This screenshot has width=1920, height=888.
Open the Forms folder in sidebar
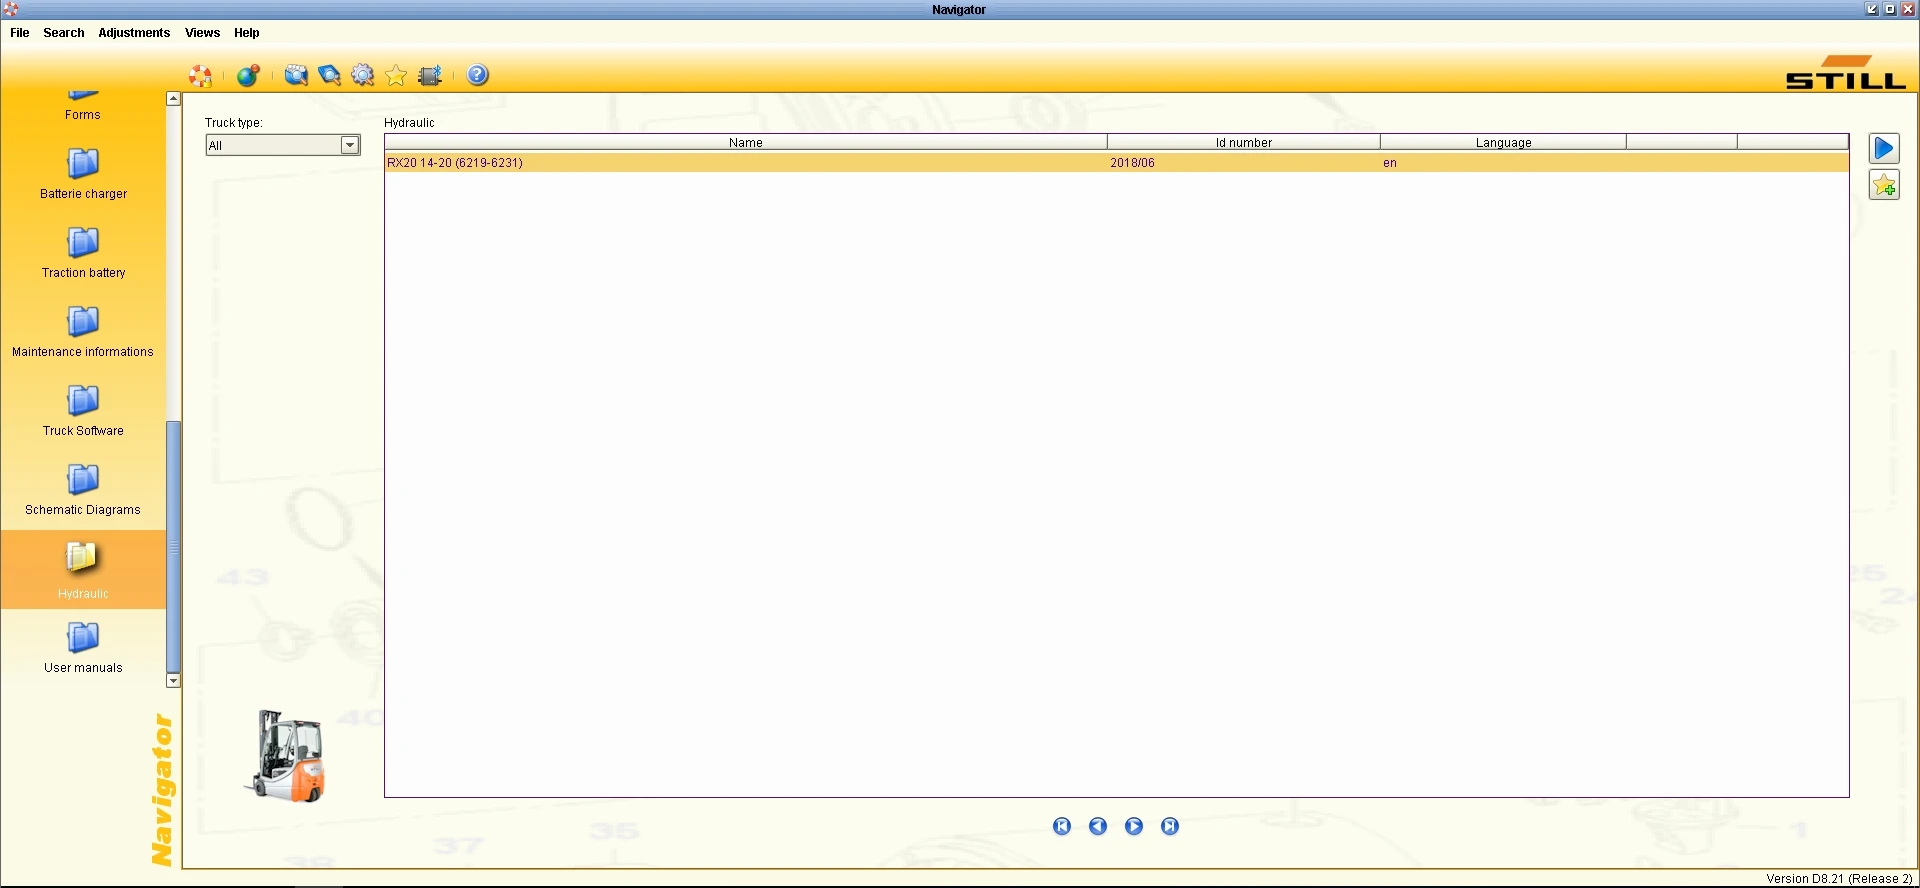pos(83,105)
